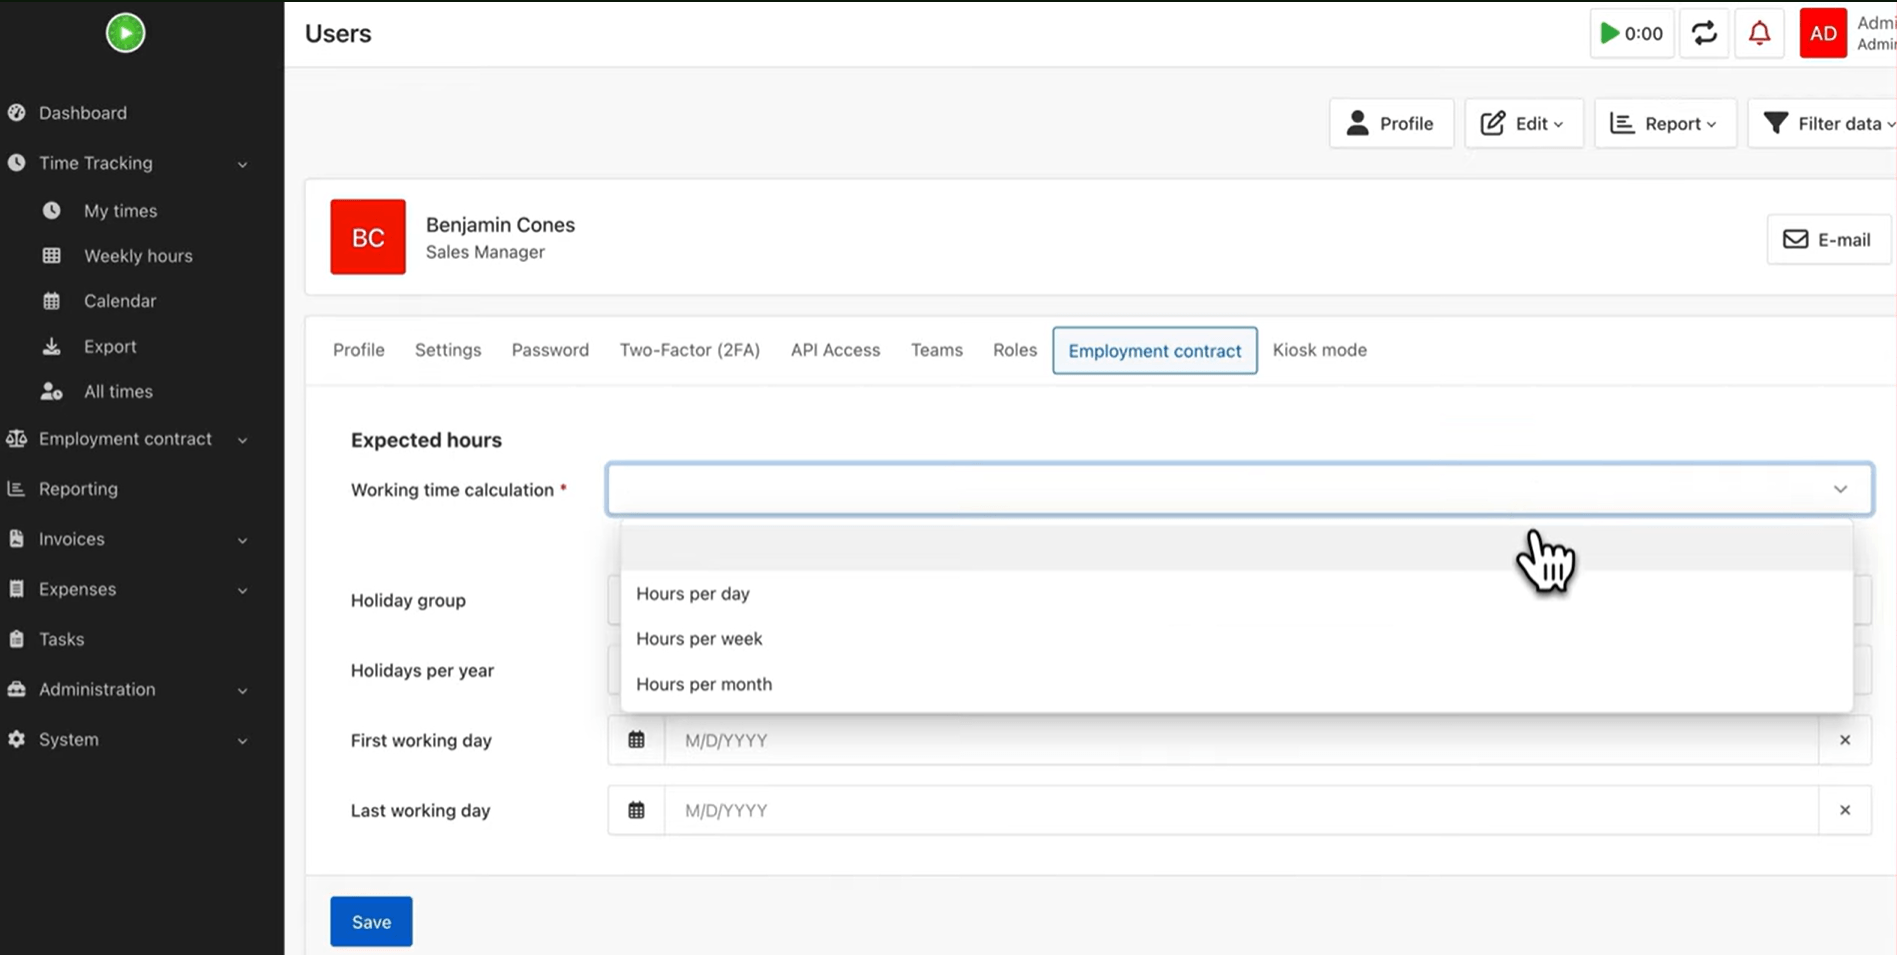The image size is (1897, 955).
Task: Switch to the Settings tab
Action: pos(448,350)
